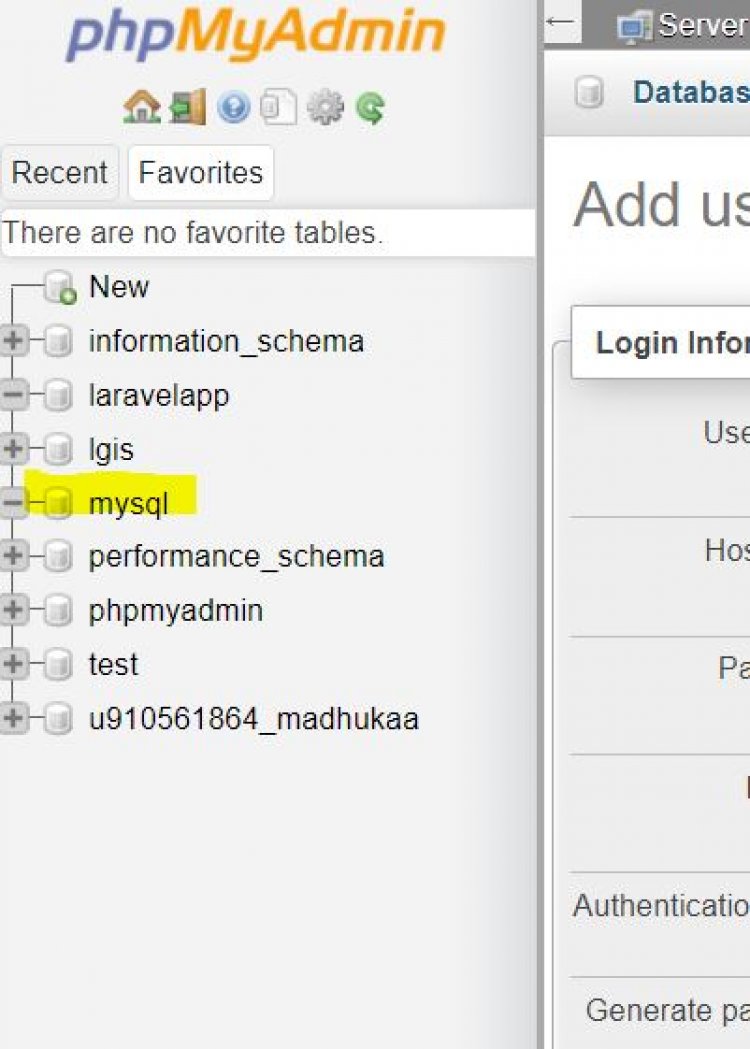Switch to the Recent tab
The height and width of the screenshot is (1049, 750).
pyautogui.click(x=59, y=173)
